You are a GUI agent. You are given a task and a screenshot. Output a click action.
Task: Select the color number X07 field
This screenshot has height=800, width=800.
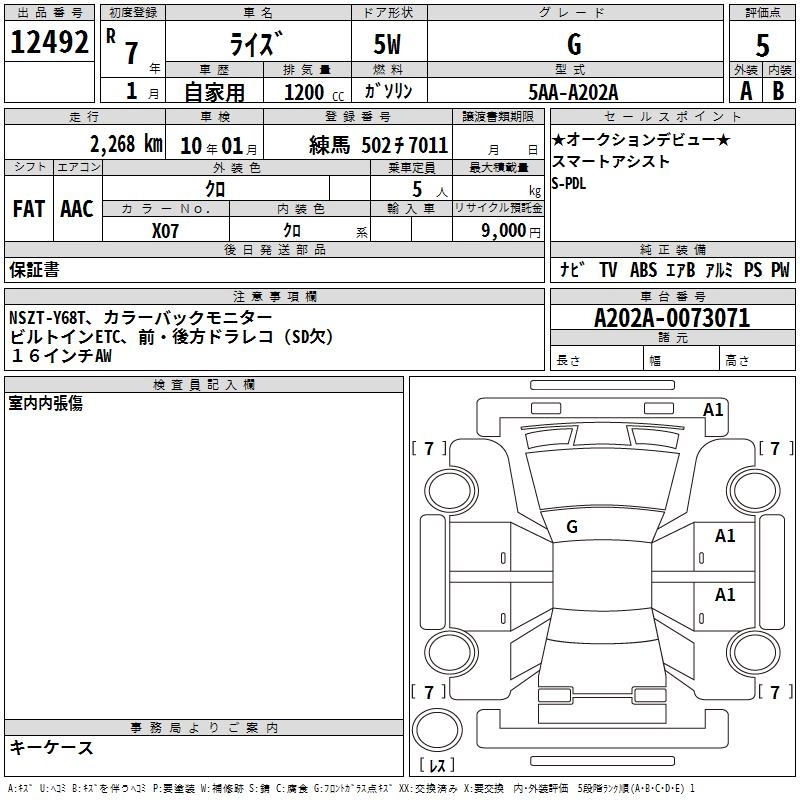tap(166, 230)
